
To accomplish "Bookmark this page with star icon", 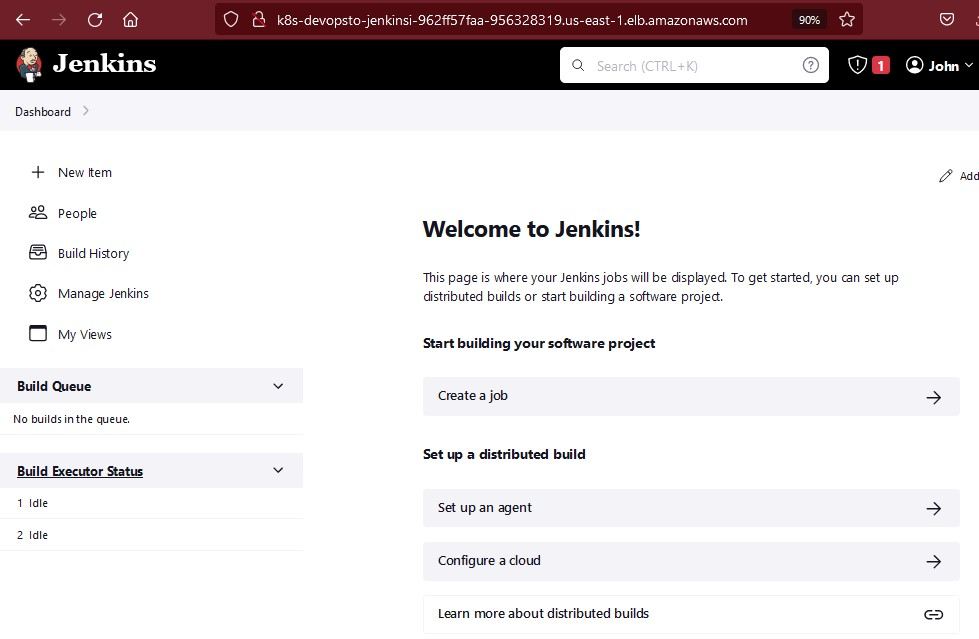I will [x=847, y=19].
